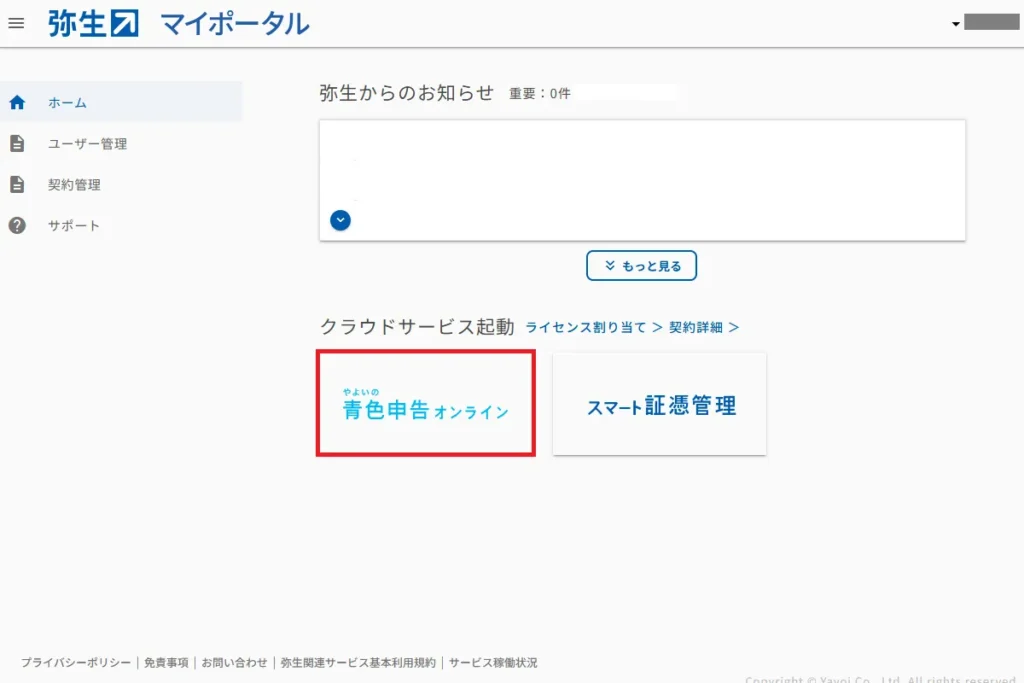Launch やよいの青色申告オンライン
This screenshot has width=1024, height=683.
(x=426, y=403)
